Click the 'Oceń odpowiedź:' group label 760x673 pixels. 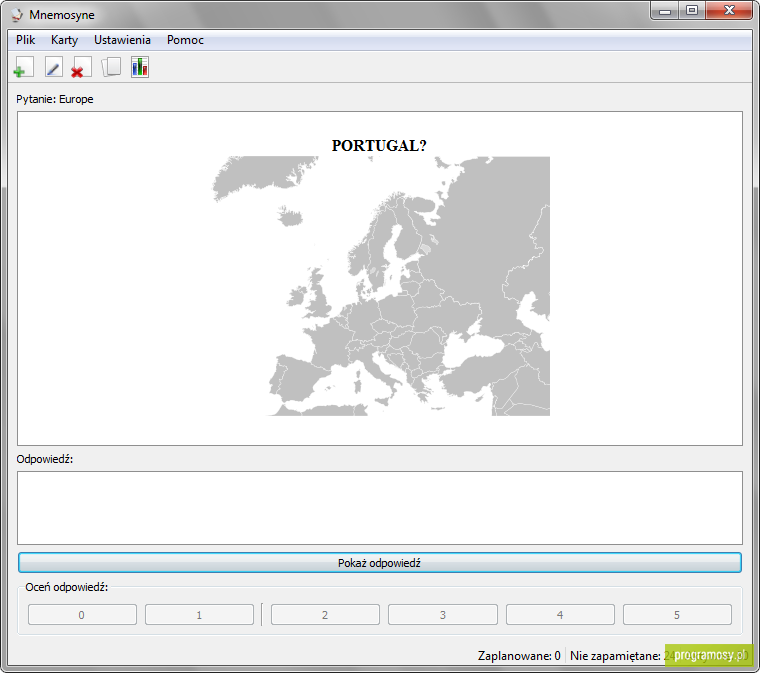pos(66,587)
